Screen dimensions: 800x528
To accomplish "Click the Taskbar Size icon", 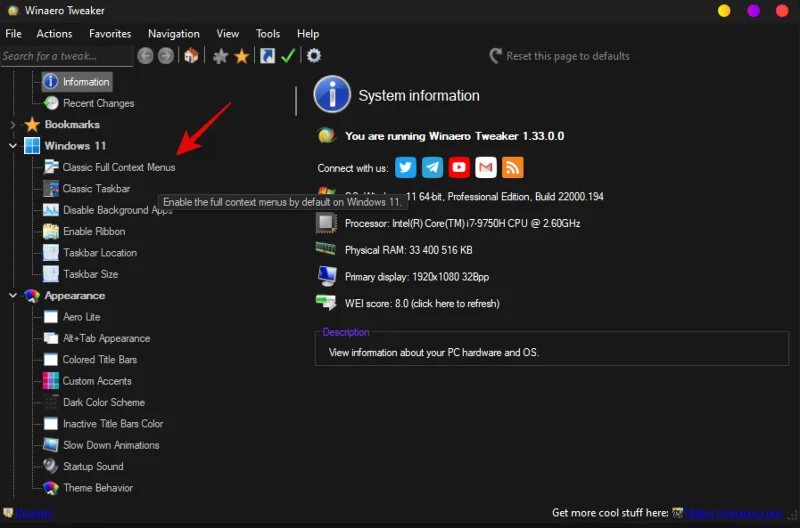I will (51, 274).
